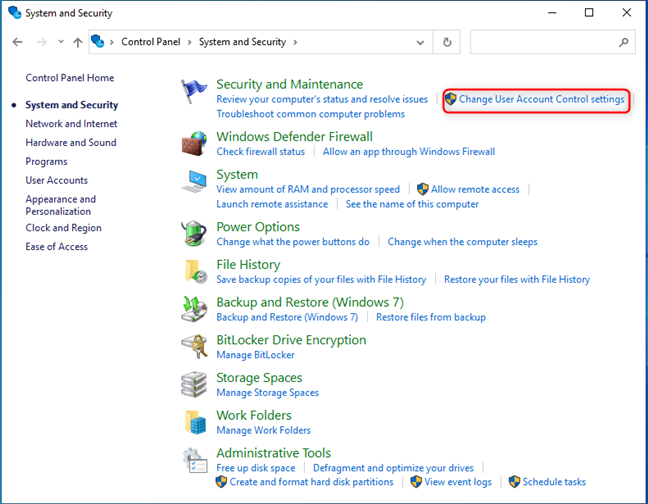This screenshot has width=648, height=504.
Task: Click Save backup copies with File History
Action: pos(321,280)
